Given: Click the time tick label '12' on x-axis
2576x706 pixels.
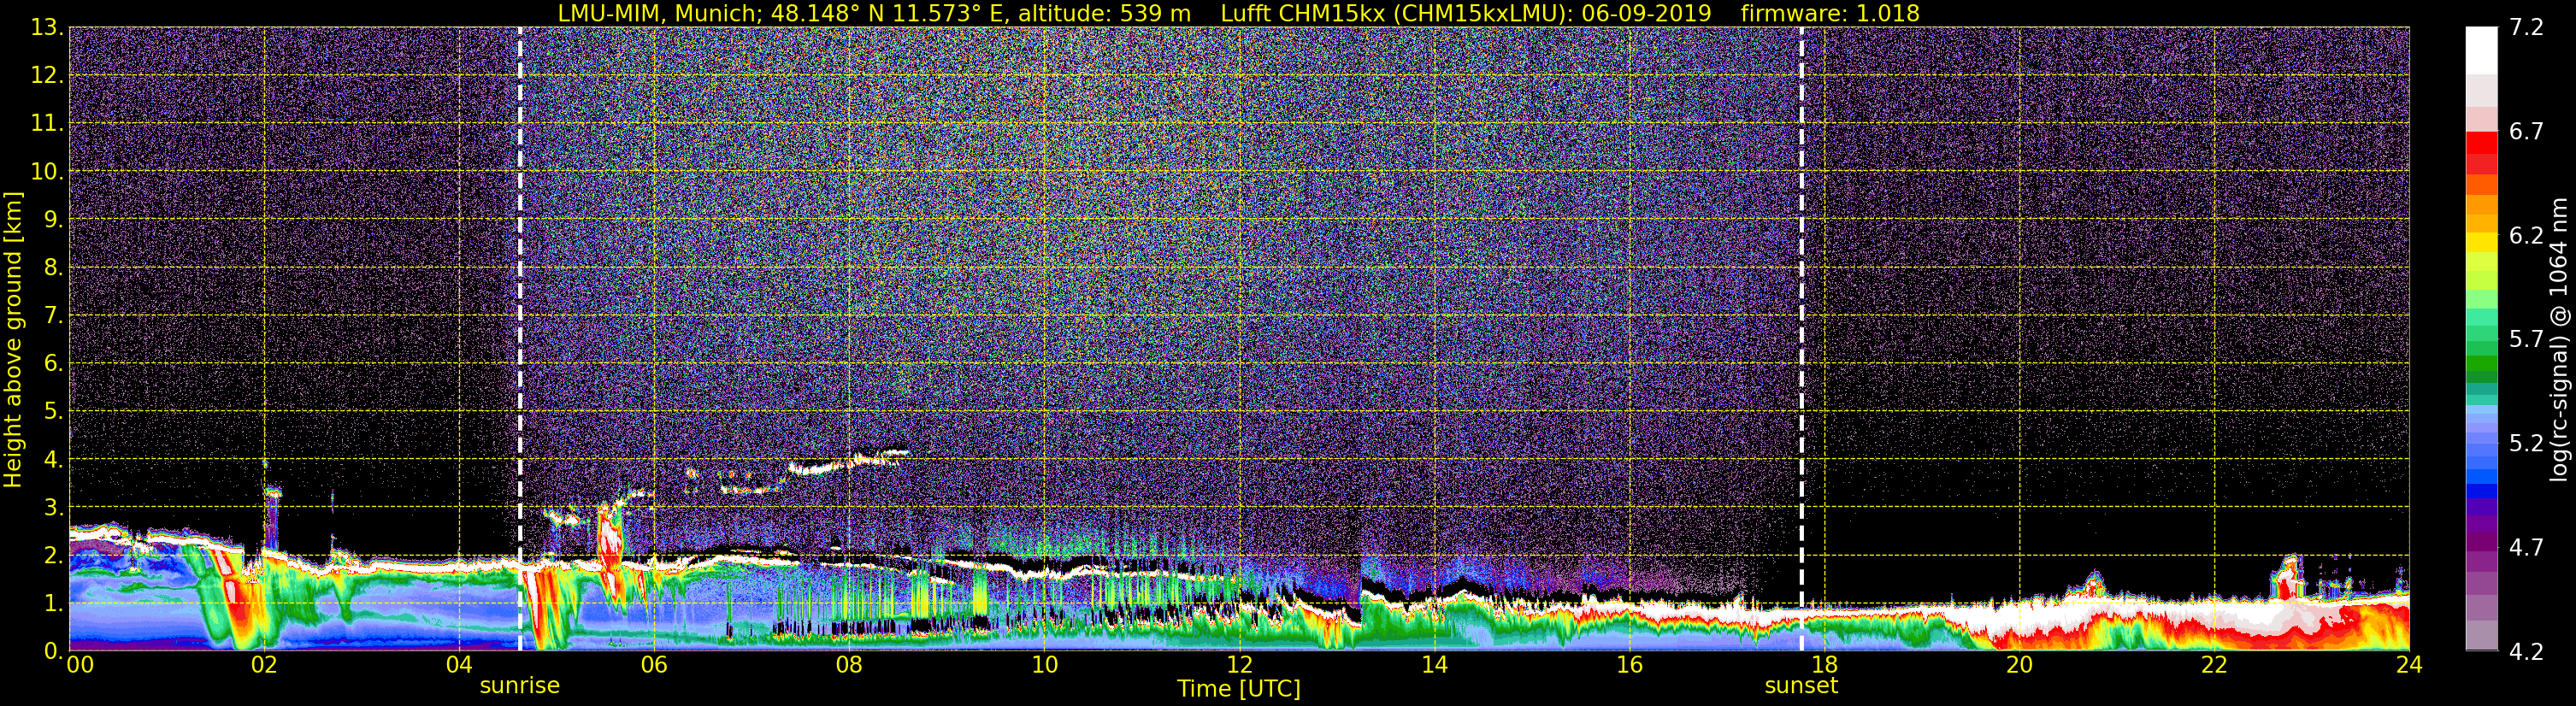Looking at the screenshot, I should click(1239, 665).
